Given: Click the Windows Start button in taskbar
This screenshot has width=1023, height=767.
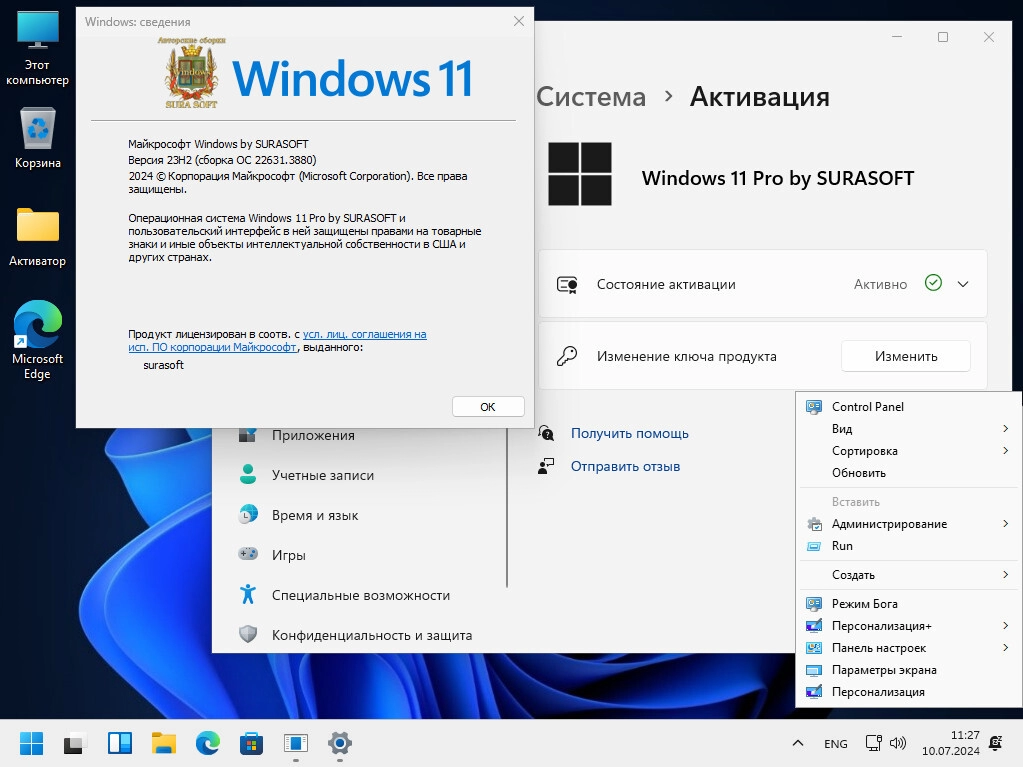Looking at the screenshot, I should coord(31,743).
